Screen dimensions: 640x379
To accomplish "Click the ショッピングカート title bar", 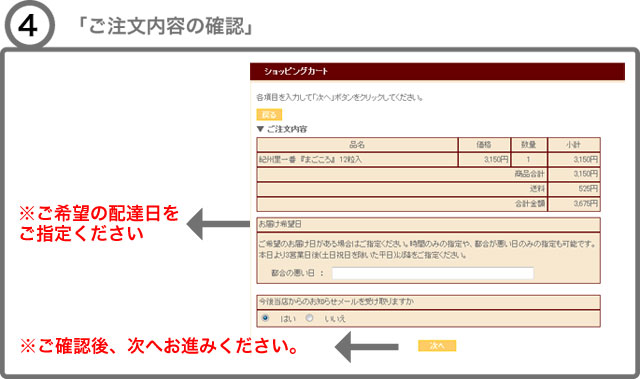I will [437, 71].
